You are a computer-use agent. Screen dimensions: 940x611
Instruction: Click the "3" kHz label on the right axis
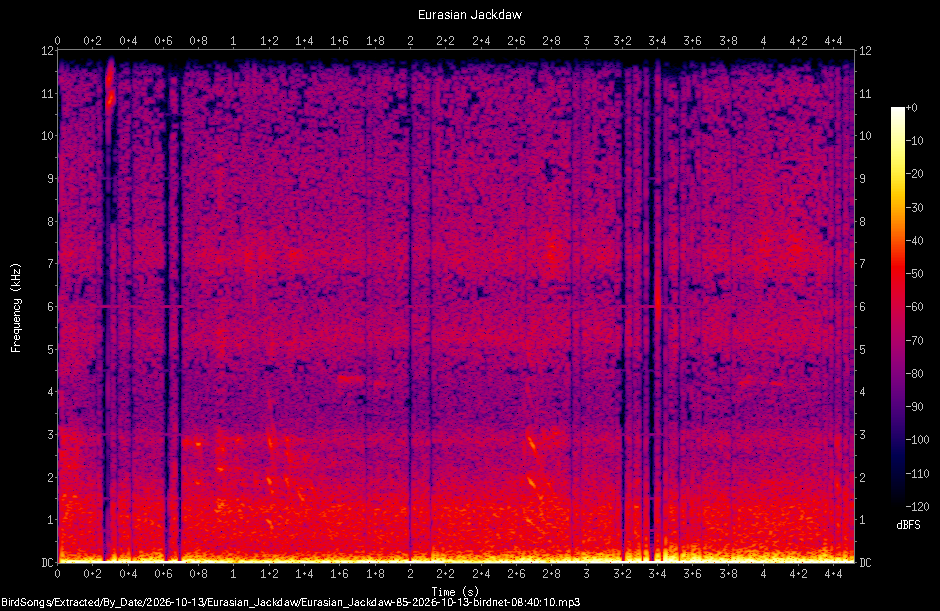(x=863, y=435)
